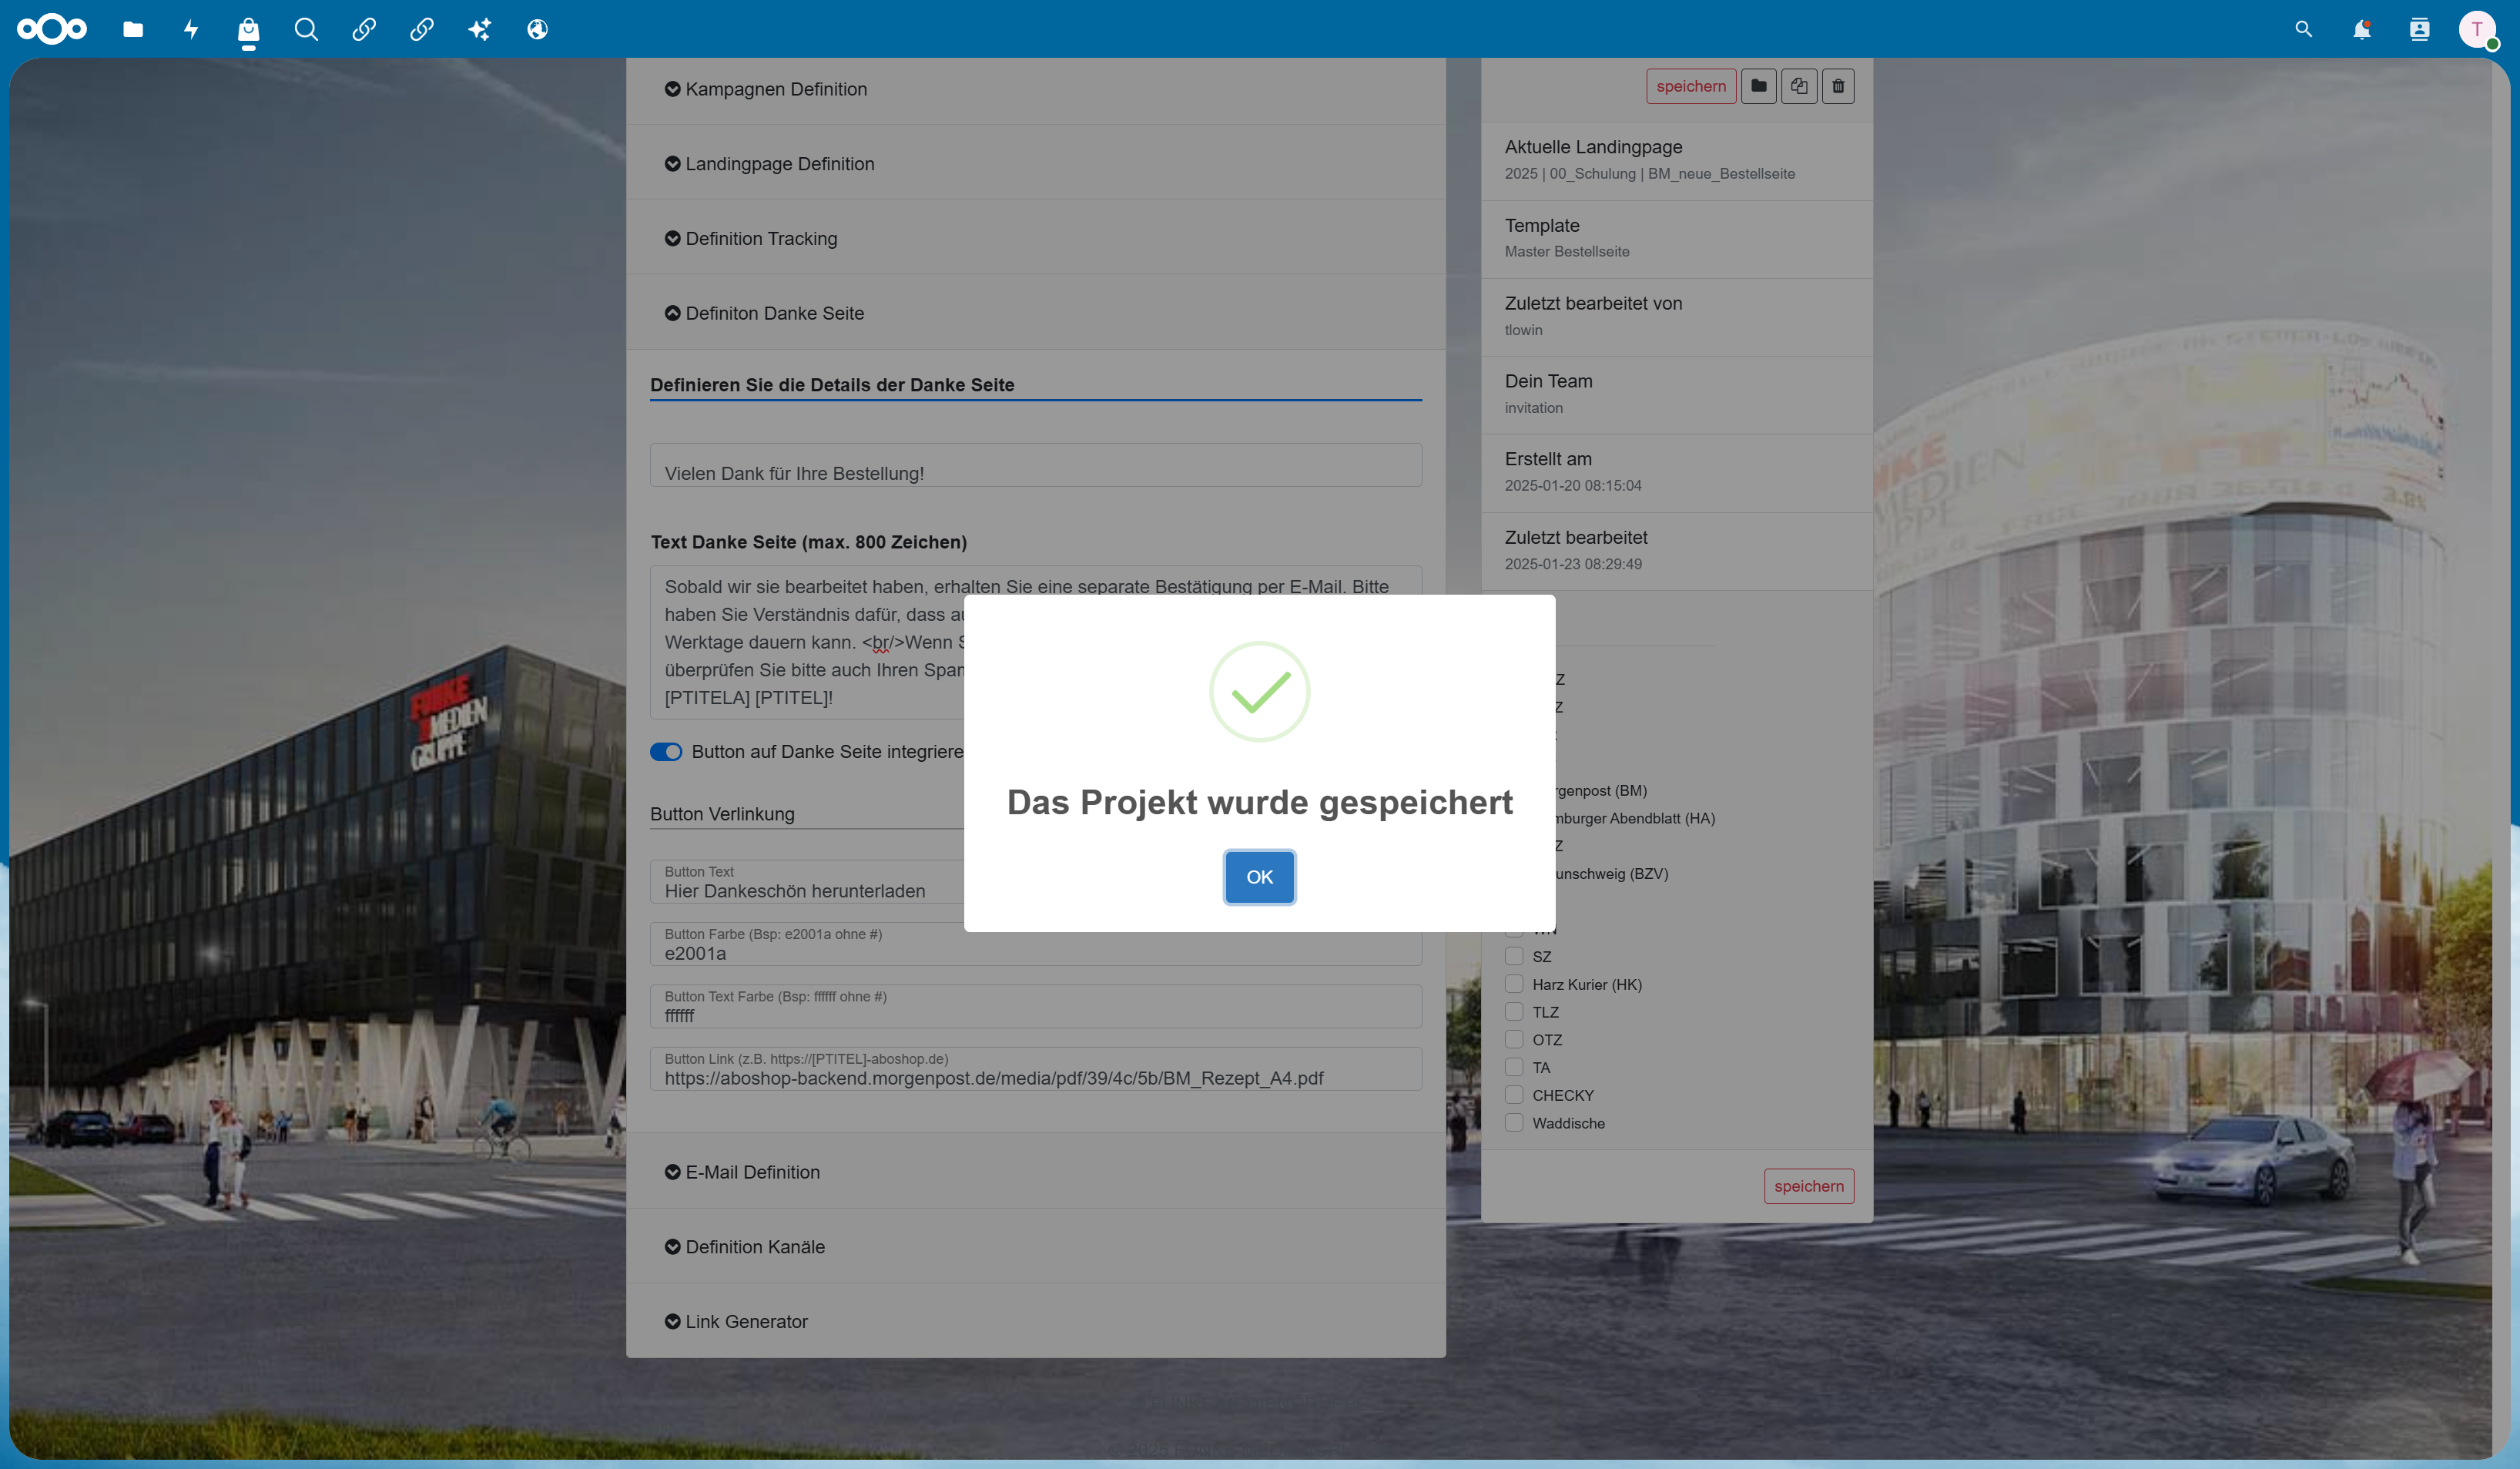This screenshot has height=1469, width=2520.
Task: Open the contacts menu icon
Action: pos(2419,29)
